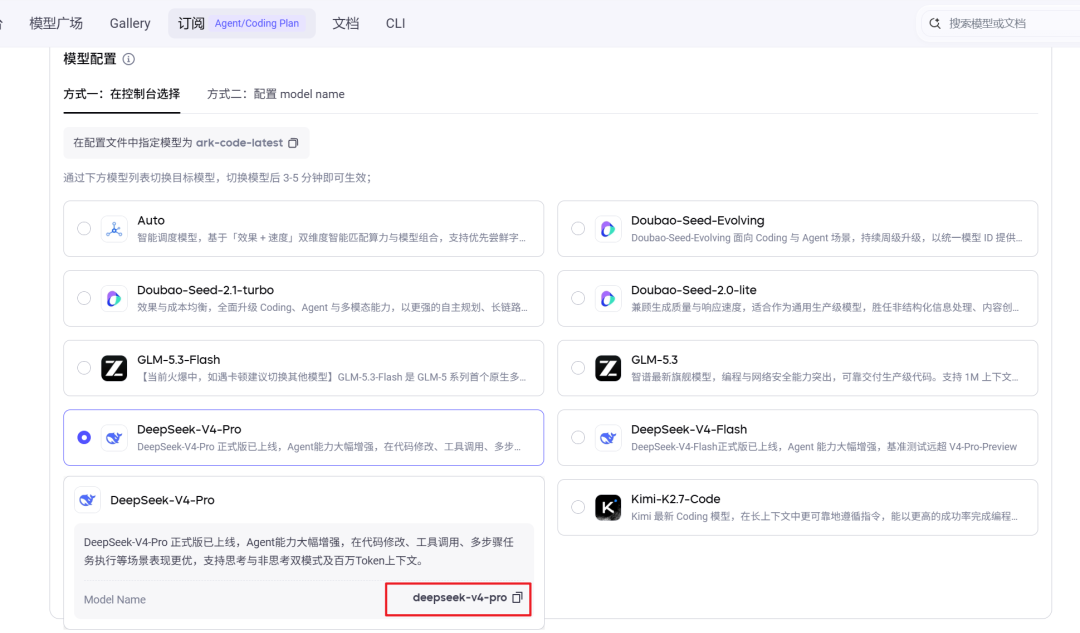Viewport: 1080px width, 633px height.
Task: Select the Doubao-Seed-Evolving radio button
Action: (x=578, y=229)
